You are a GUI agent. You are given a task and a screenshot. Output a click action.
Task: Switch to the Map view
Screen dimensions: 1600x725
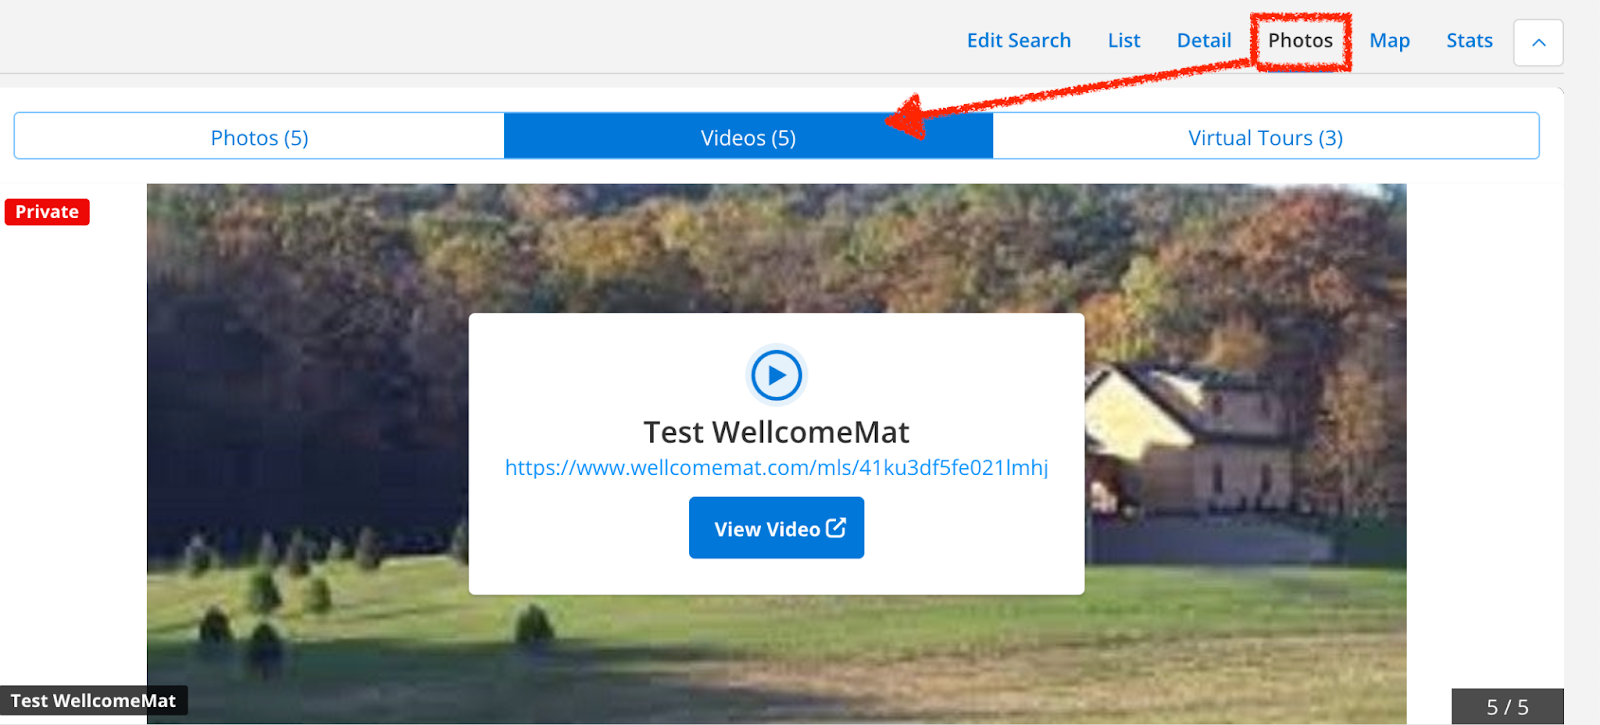coord(1389,41)
